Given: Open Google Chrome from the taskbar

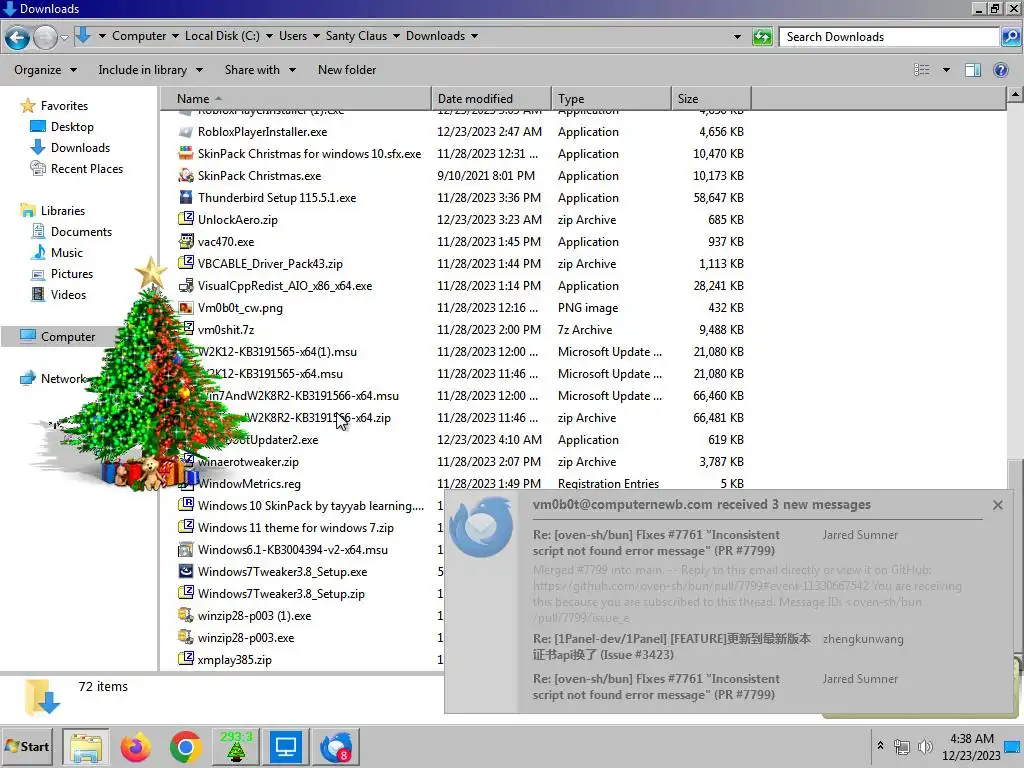Looking at the screenshot, I should (x=185, y=747).
